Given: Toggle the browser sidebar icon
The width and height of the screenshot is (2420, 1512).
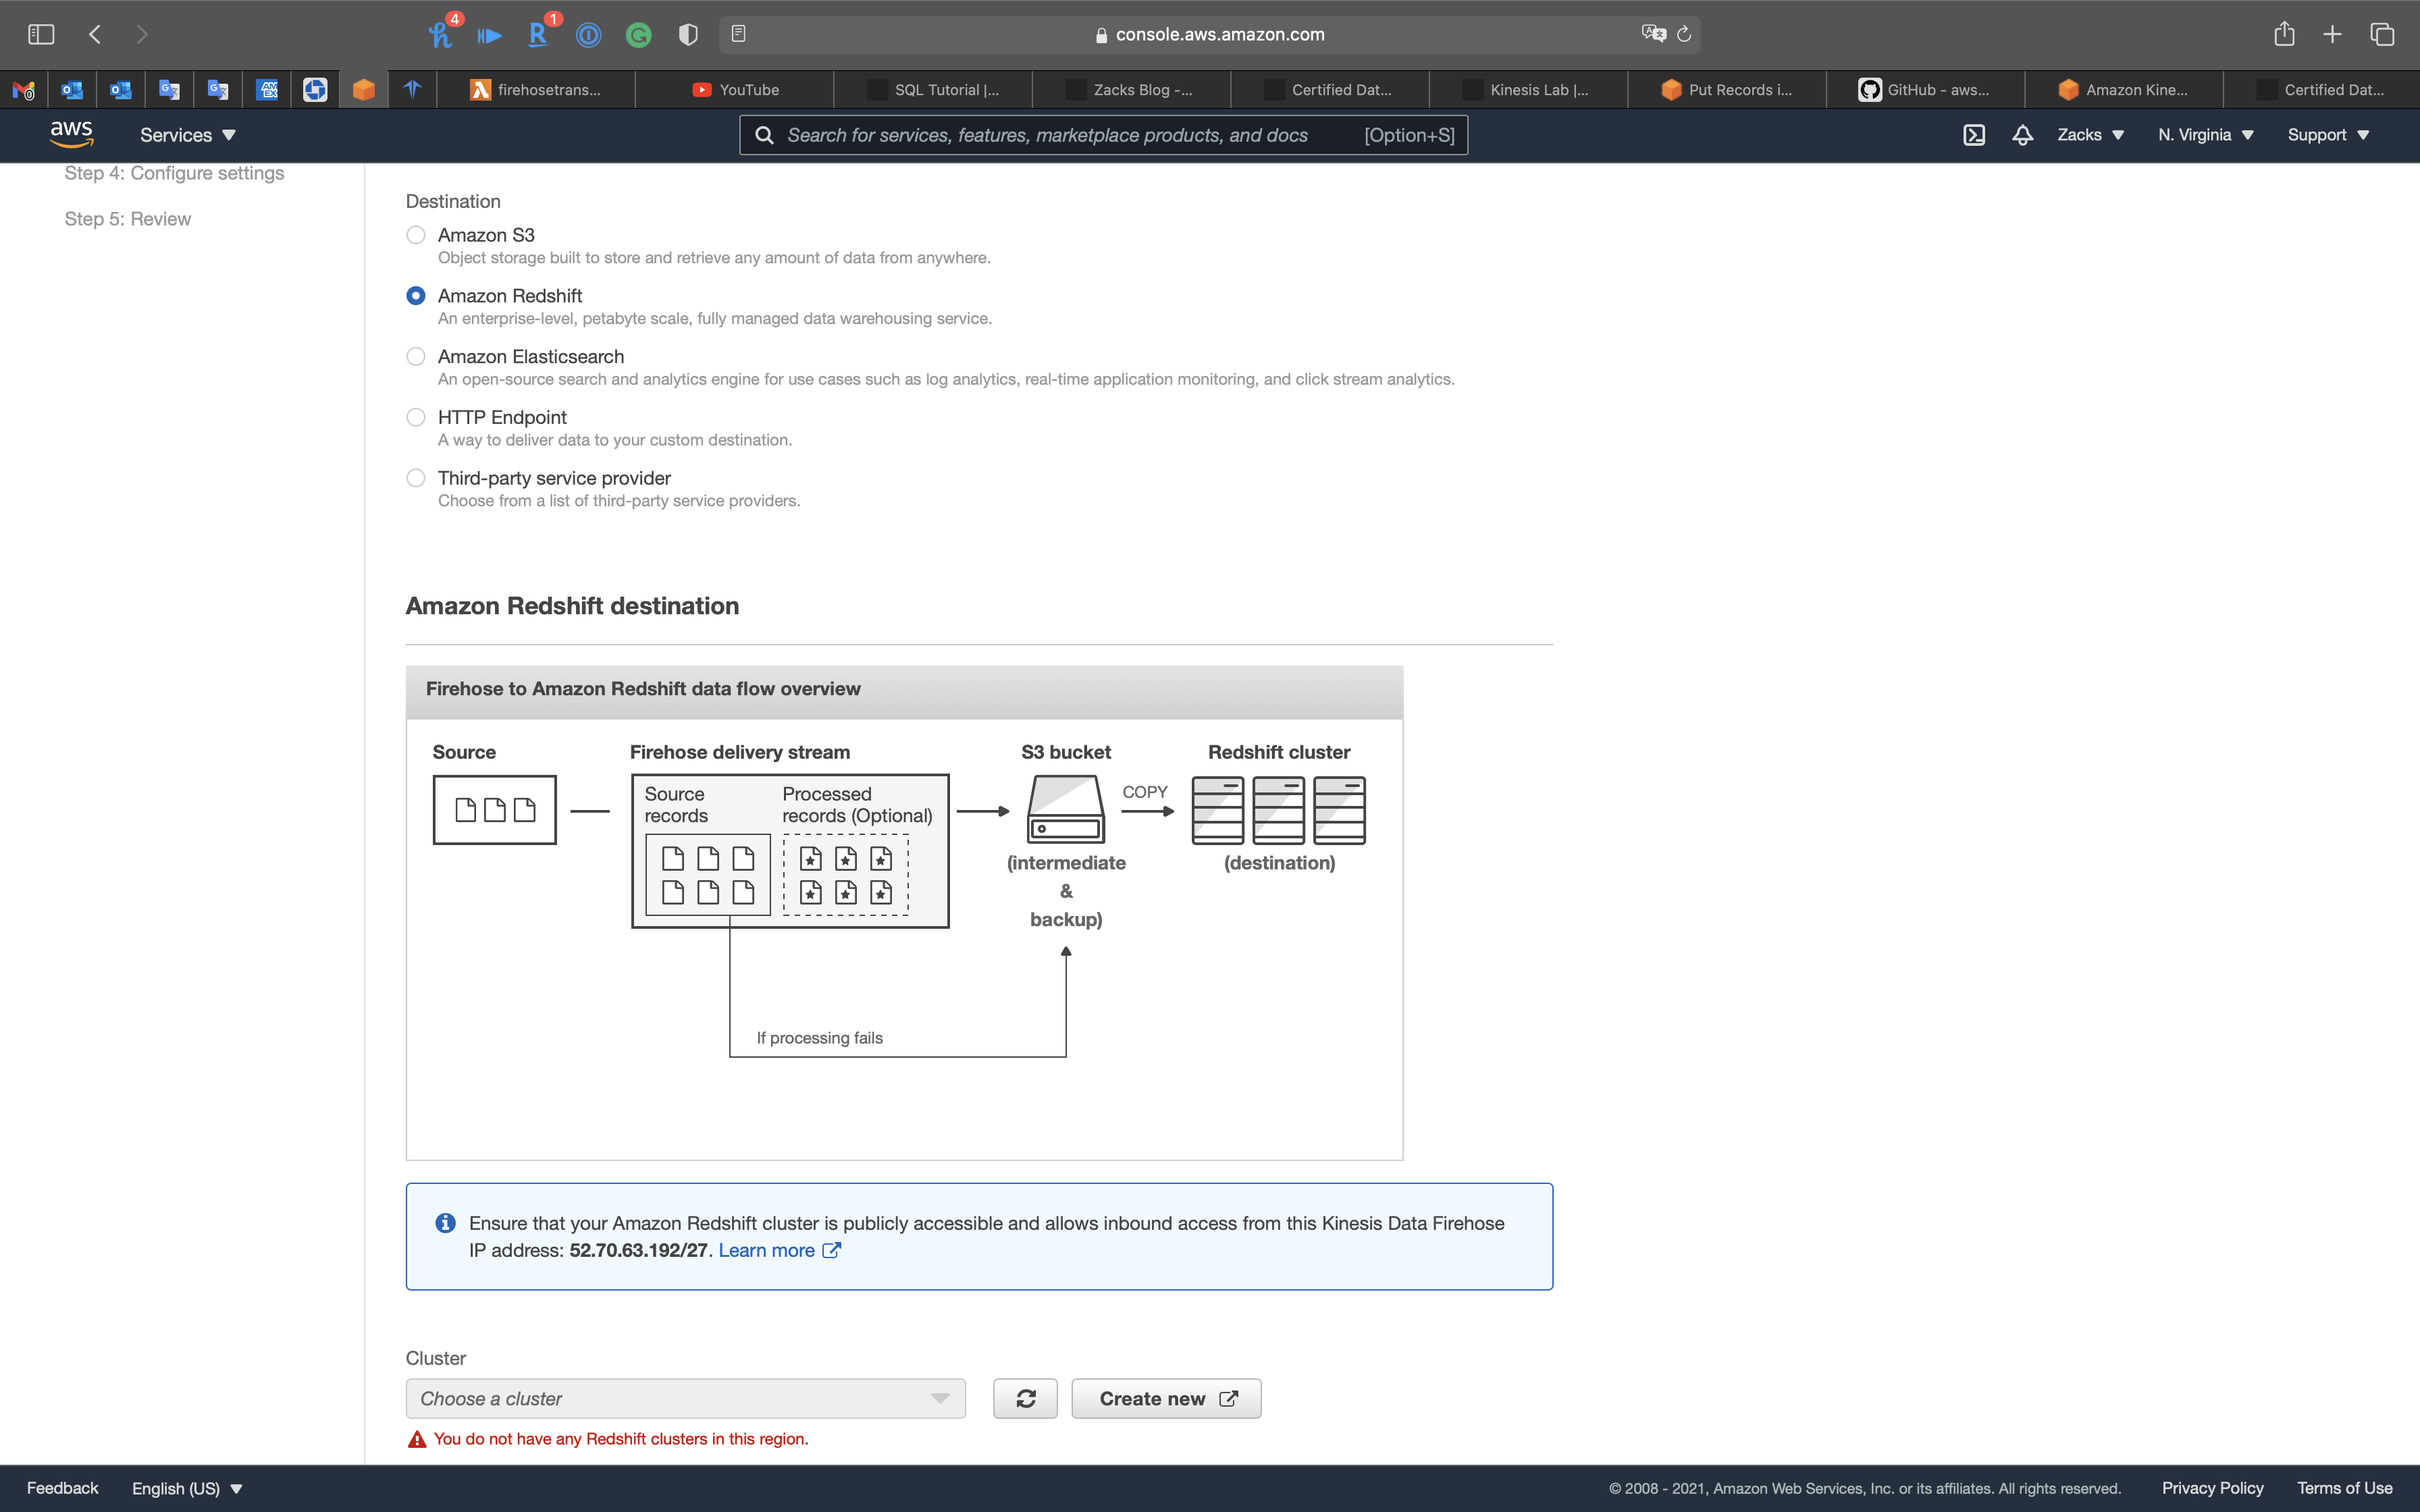Looking at the screenshot, I should click(41, 34).
